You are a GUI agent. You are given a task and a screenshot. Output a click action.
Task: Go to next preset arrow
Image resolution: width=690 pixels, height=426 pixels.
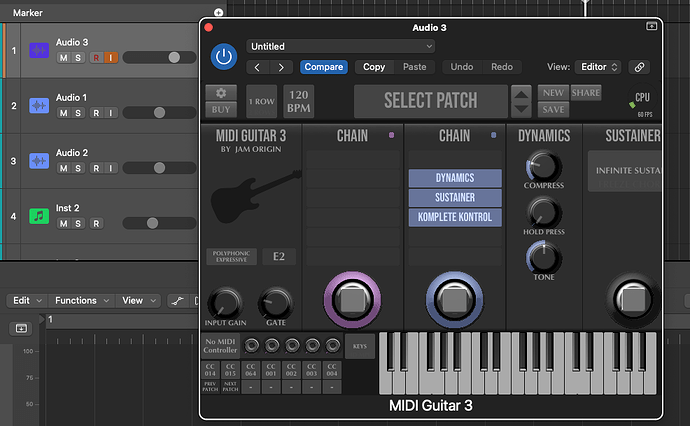[x=281, y=67]
